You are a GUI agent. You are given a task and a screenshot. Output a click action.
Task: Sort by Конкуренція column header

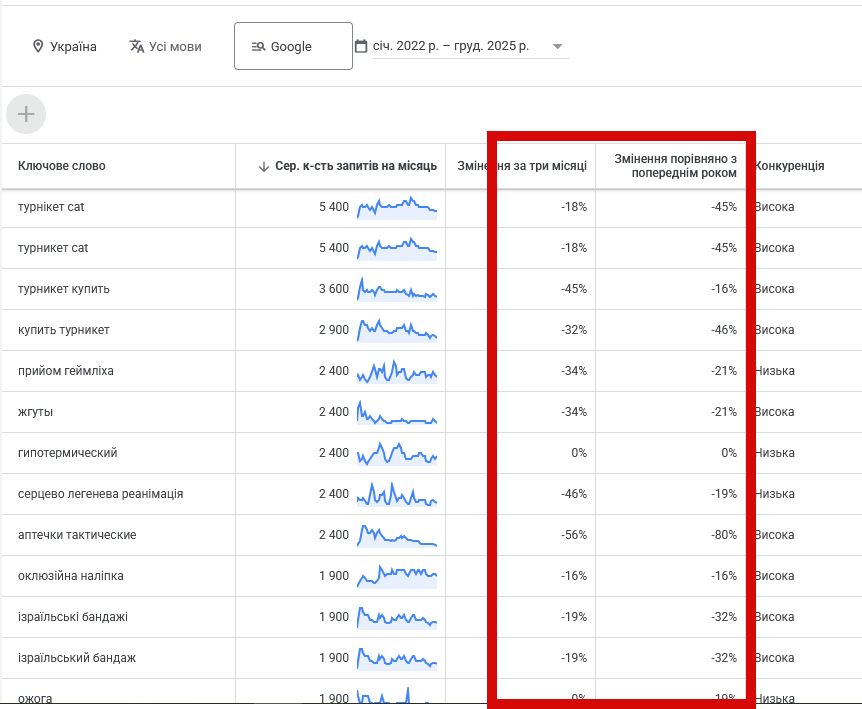[790, 166]
